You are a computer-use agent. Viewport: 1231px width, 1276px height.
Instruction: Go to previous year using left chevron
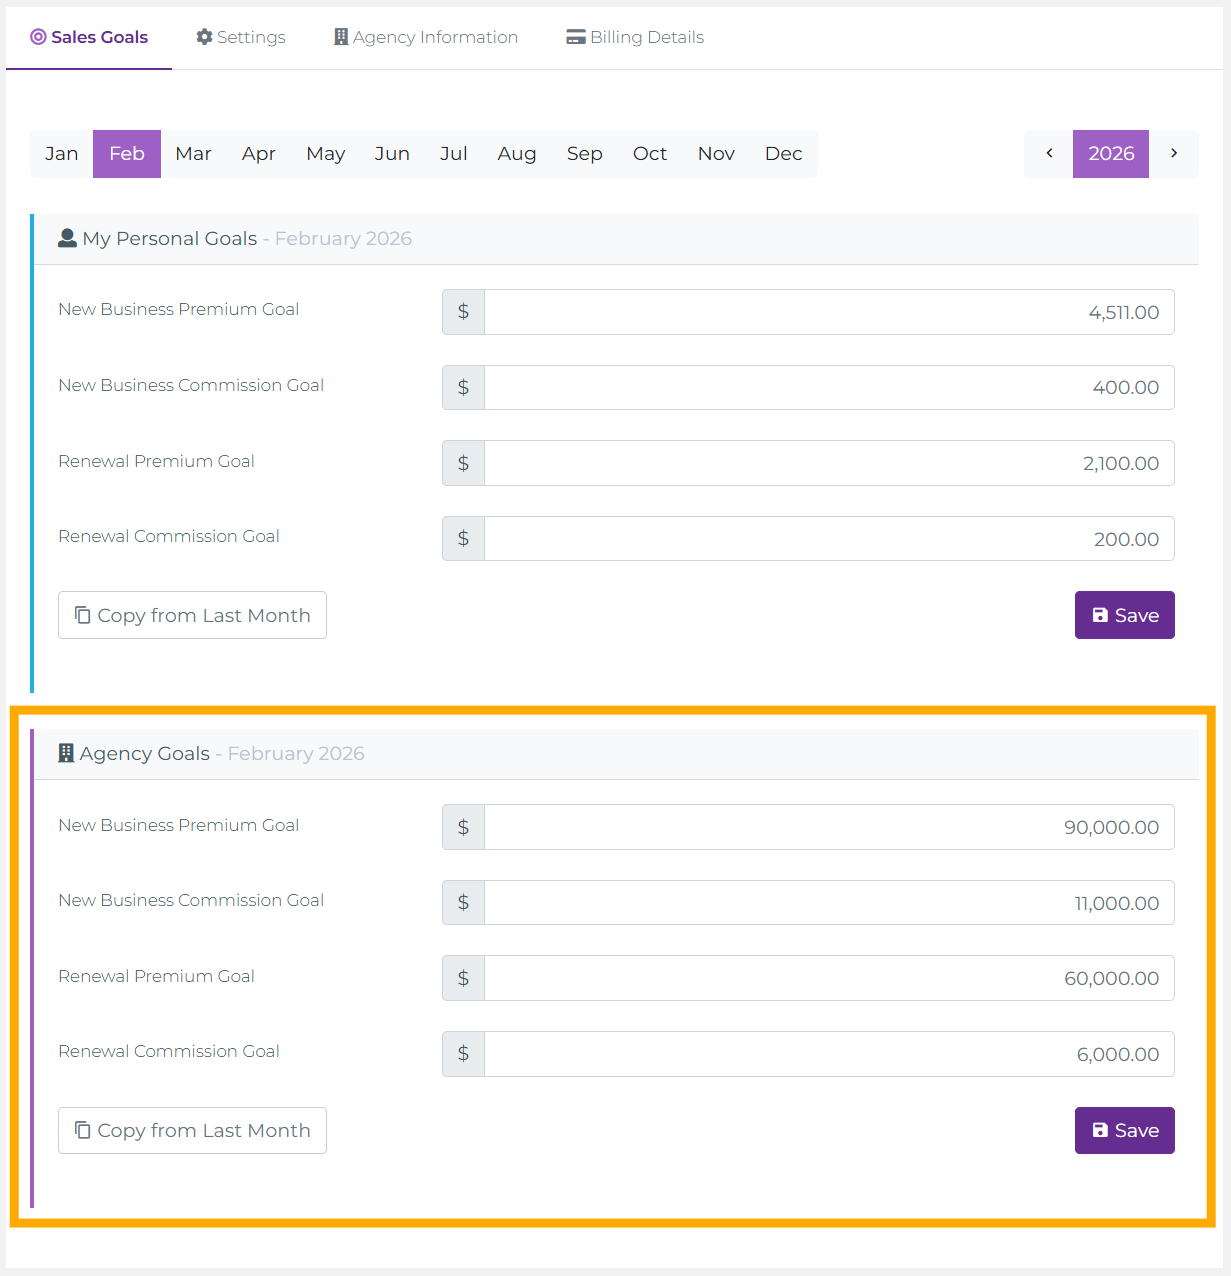coord(1049,154)
